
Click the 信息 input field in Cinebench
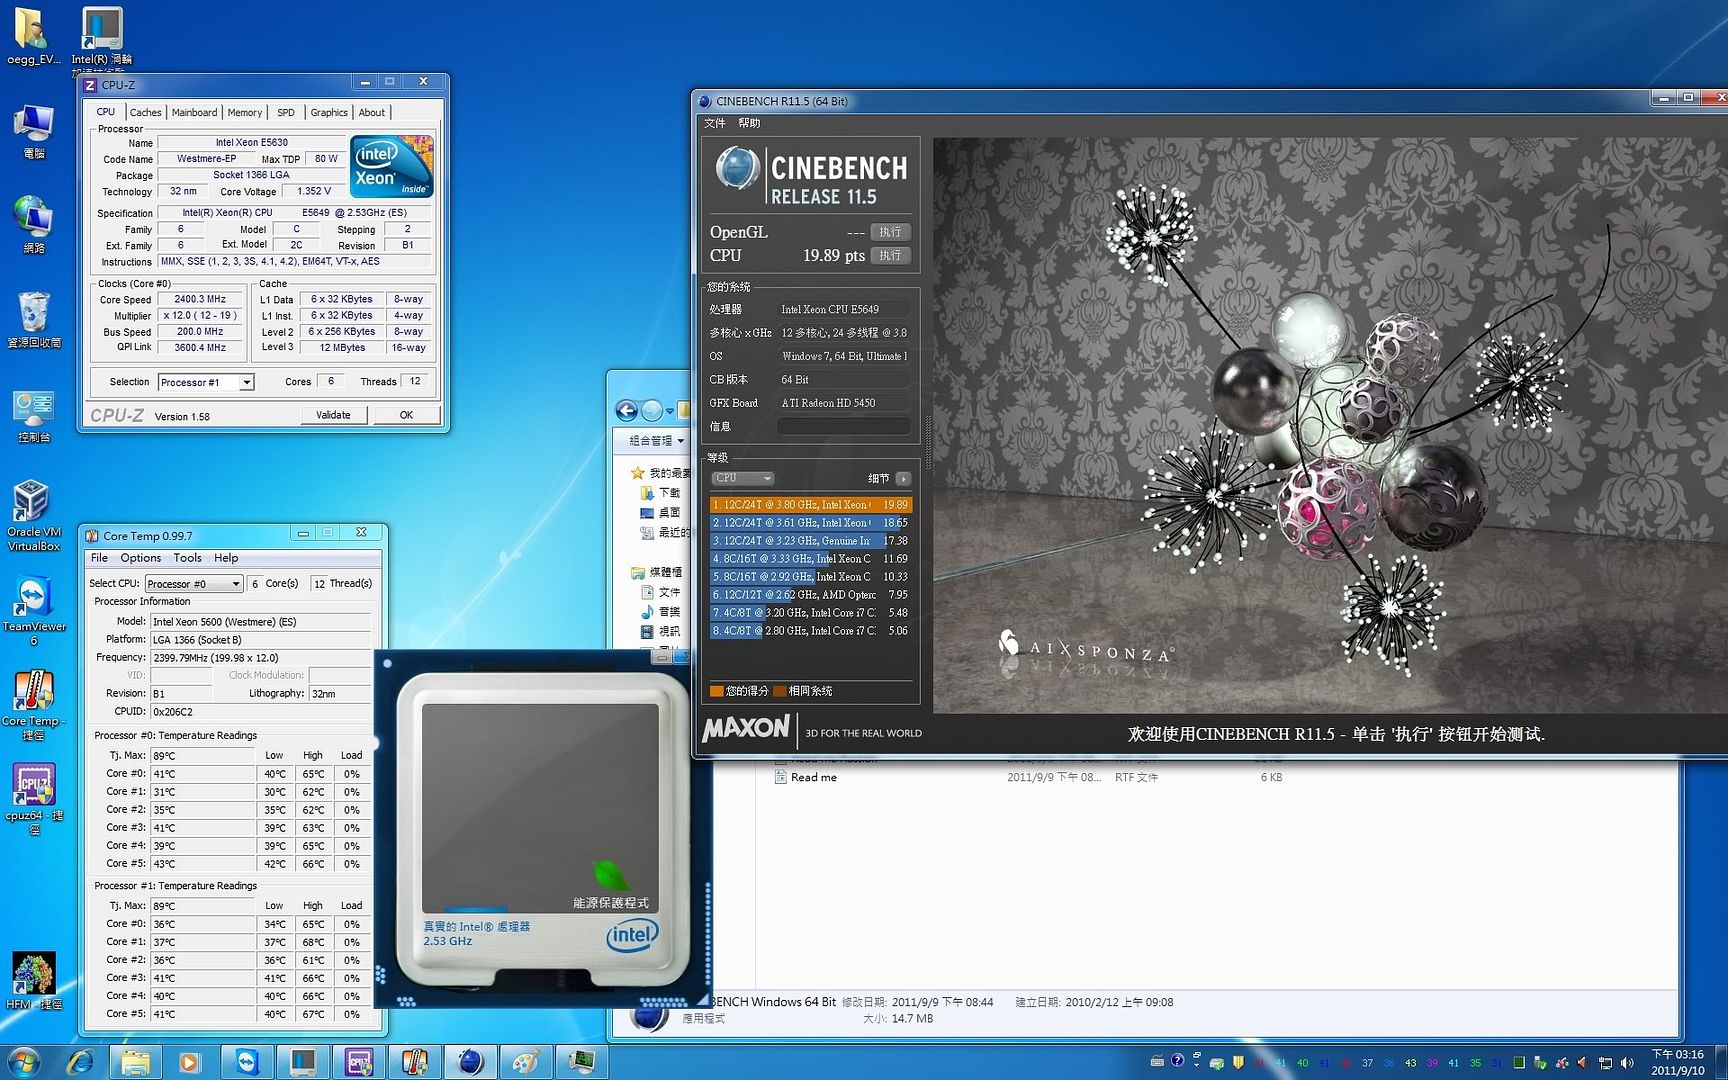click(844, 427)
